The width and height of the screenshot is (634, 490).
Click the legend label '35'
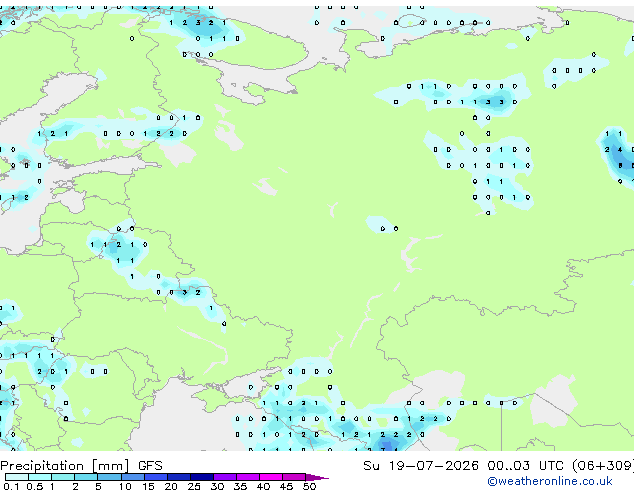240,486
